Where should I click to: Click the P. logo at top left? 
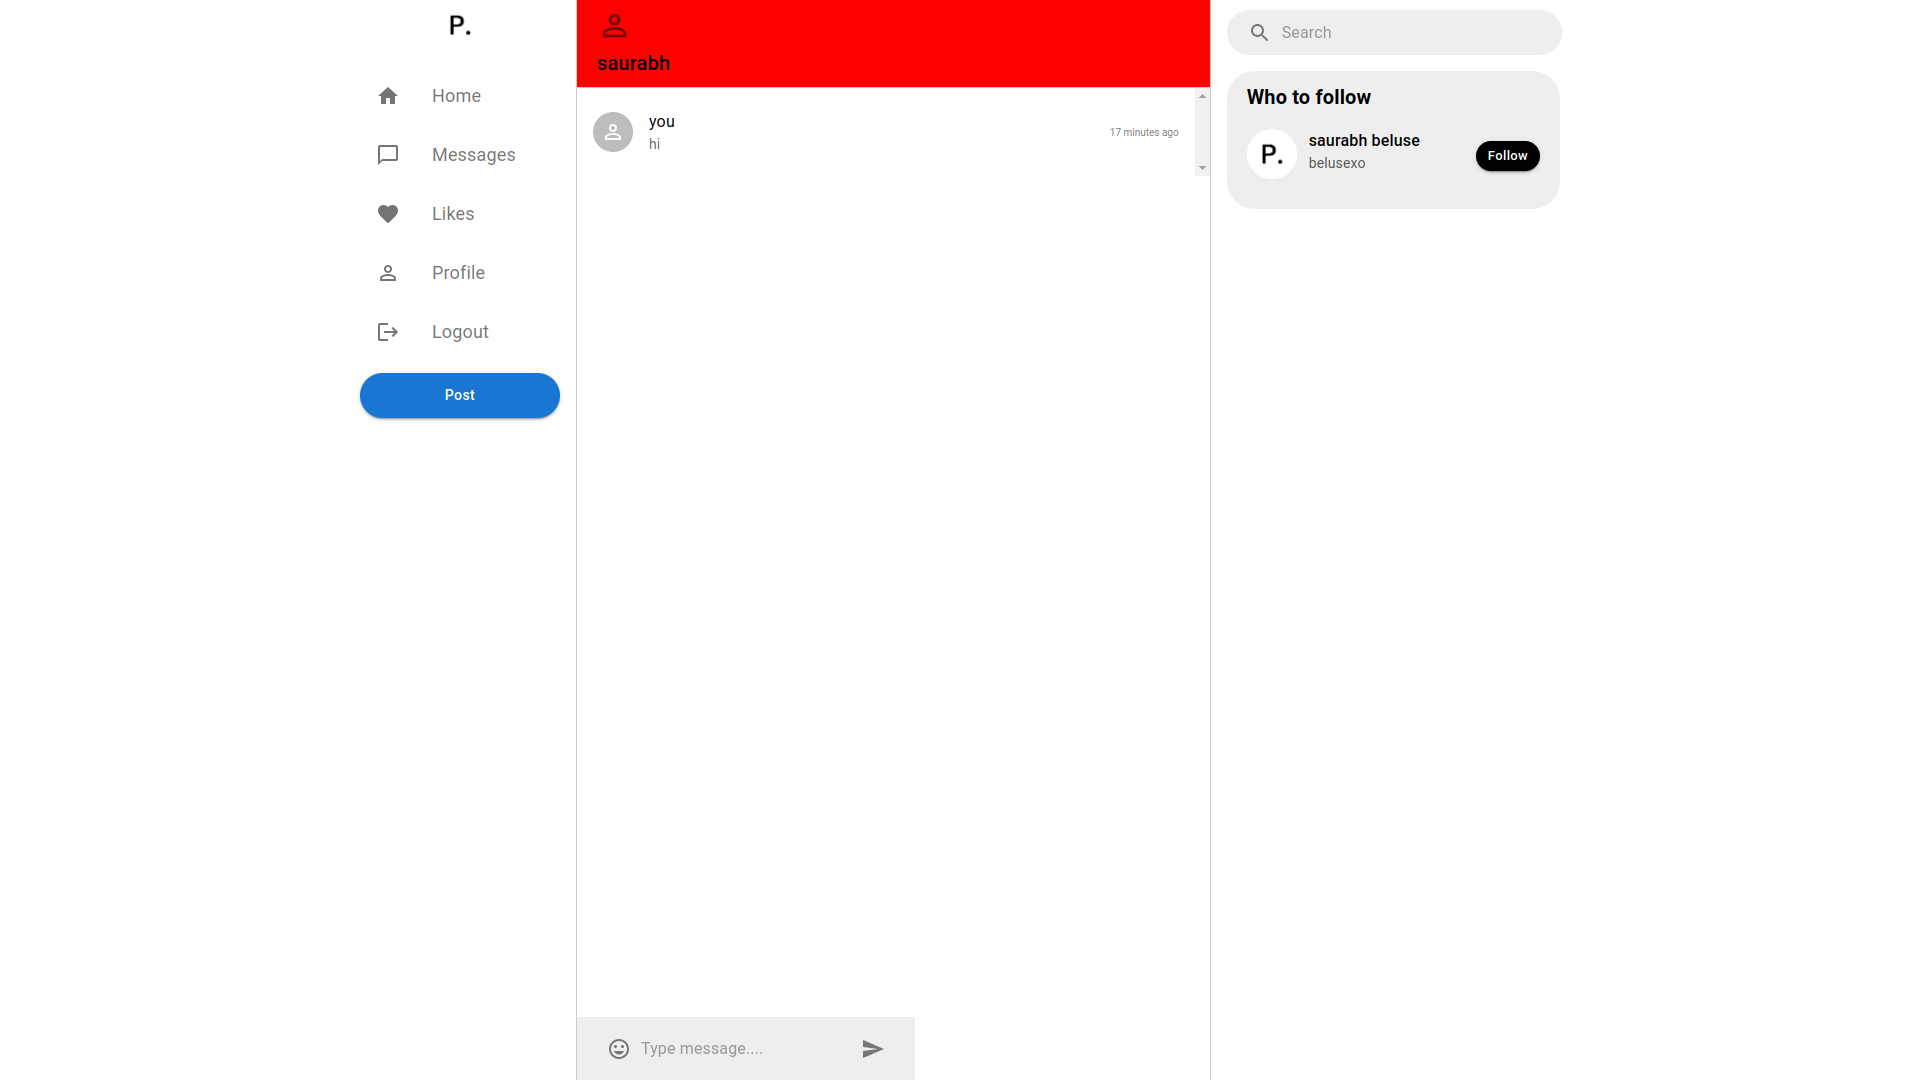click(x=458, y=24)
